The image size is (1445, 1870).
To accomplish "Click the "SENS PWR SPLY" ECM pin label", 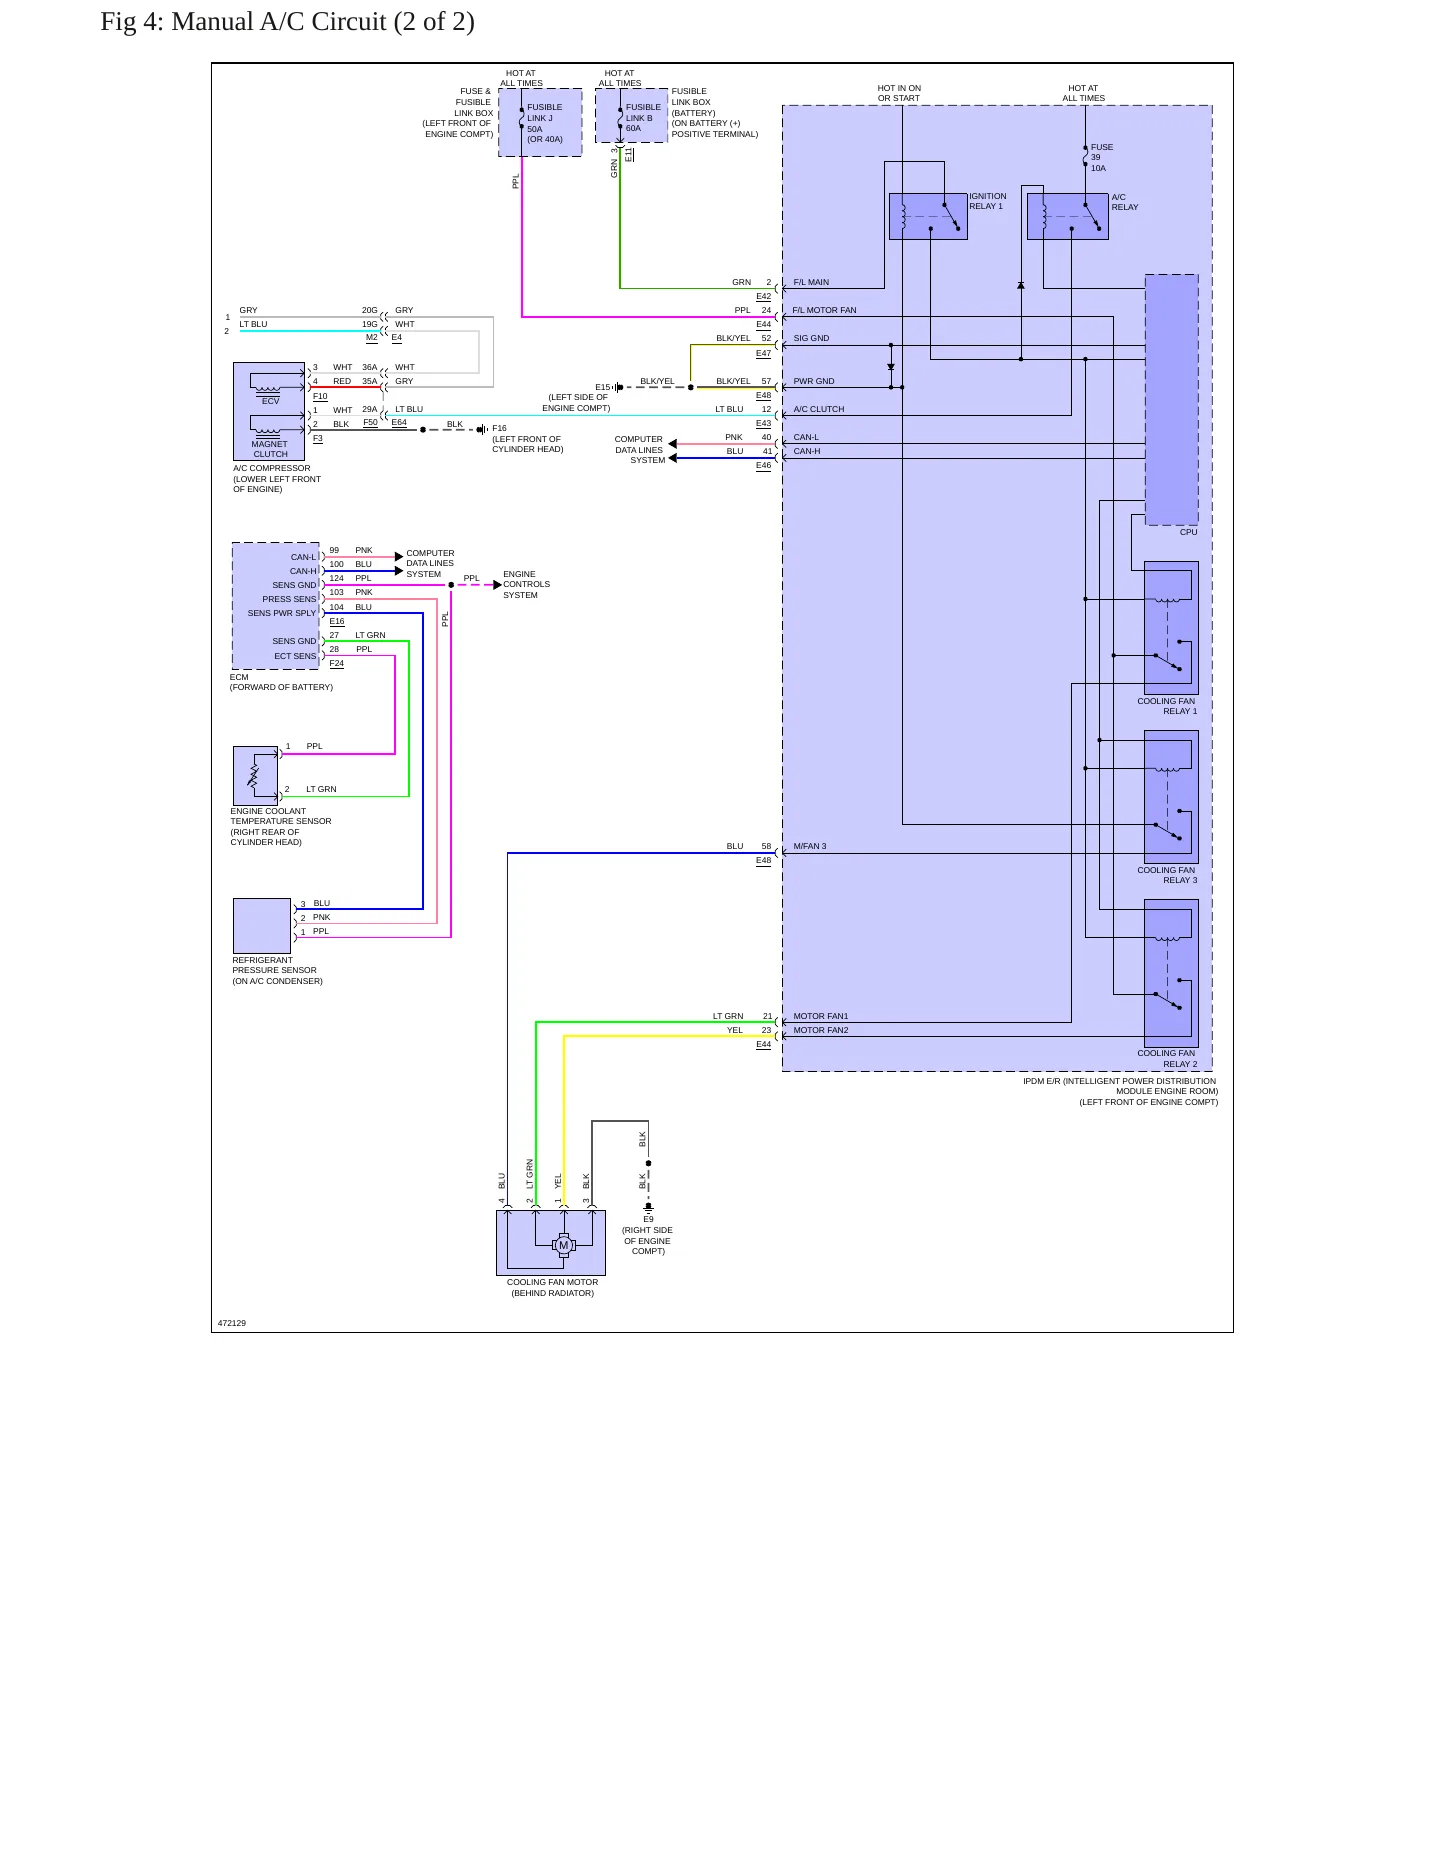I will pyautogui.click(x=282, y=613).
